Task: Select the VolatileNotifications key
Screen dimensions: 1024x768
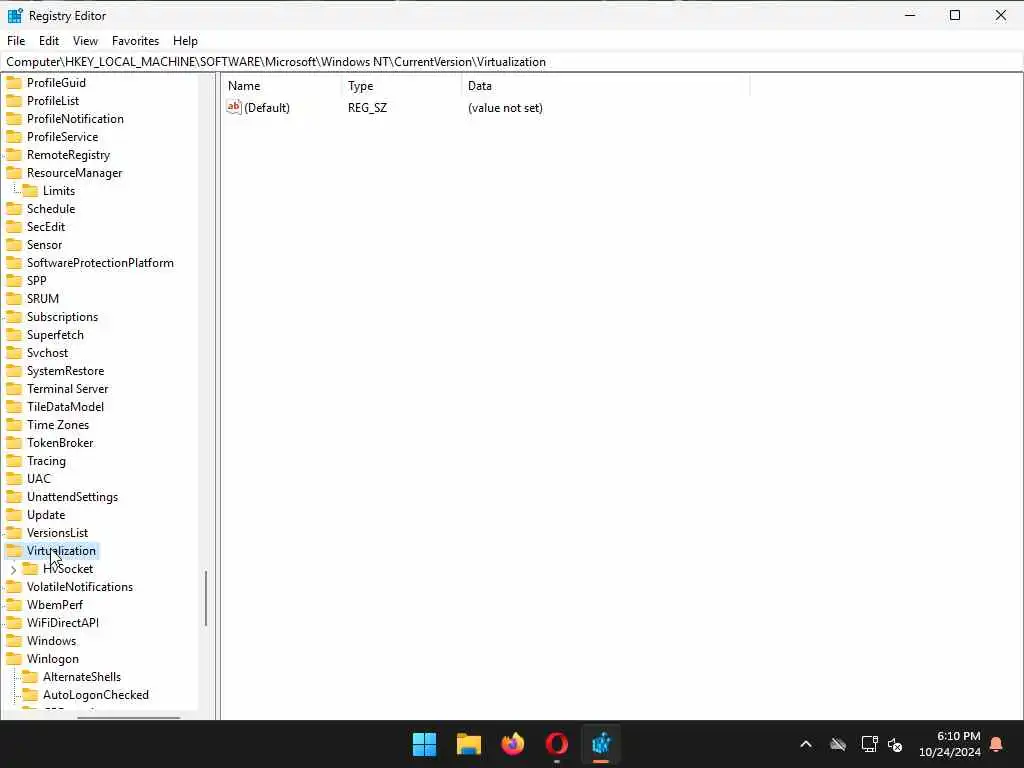Action: (x=80, y=587)
